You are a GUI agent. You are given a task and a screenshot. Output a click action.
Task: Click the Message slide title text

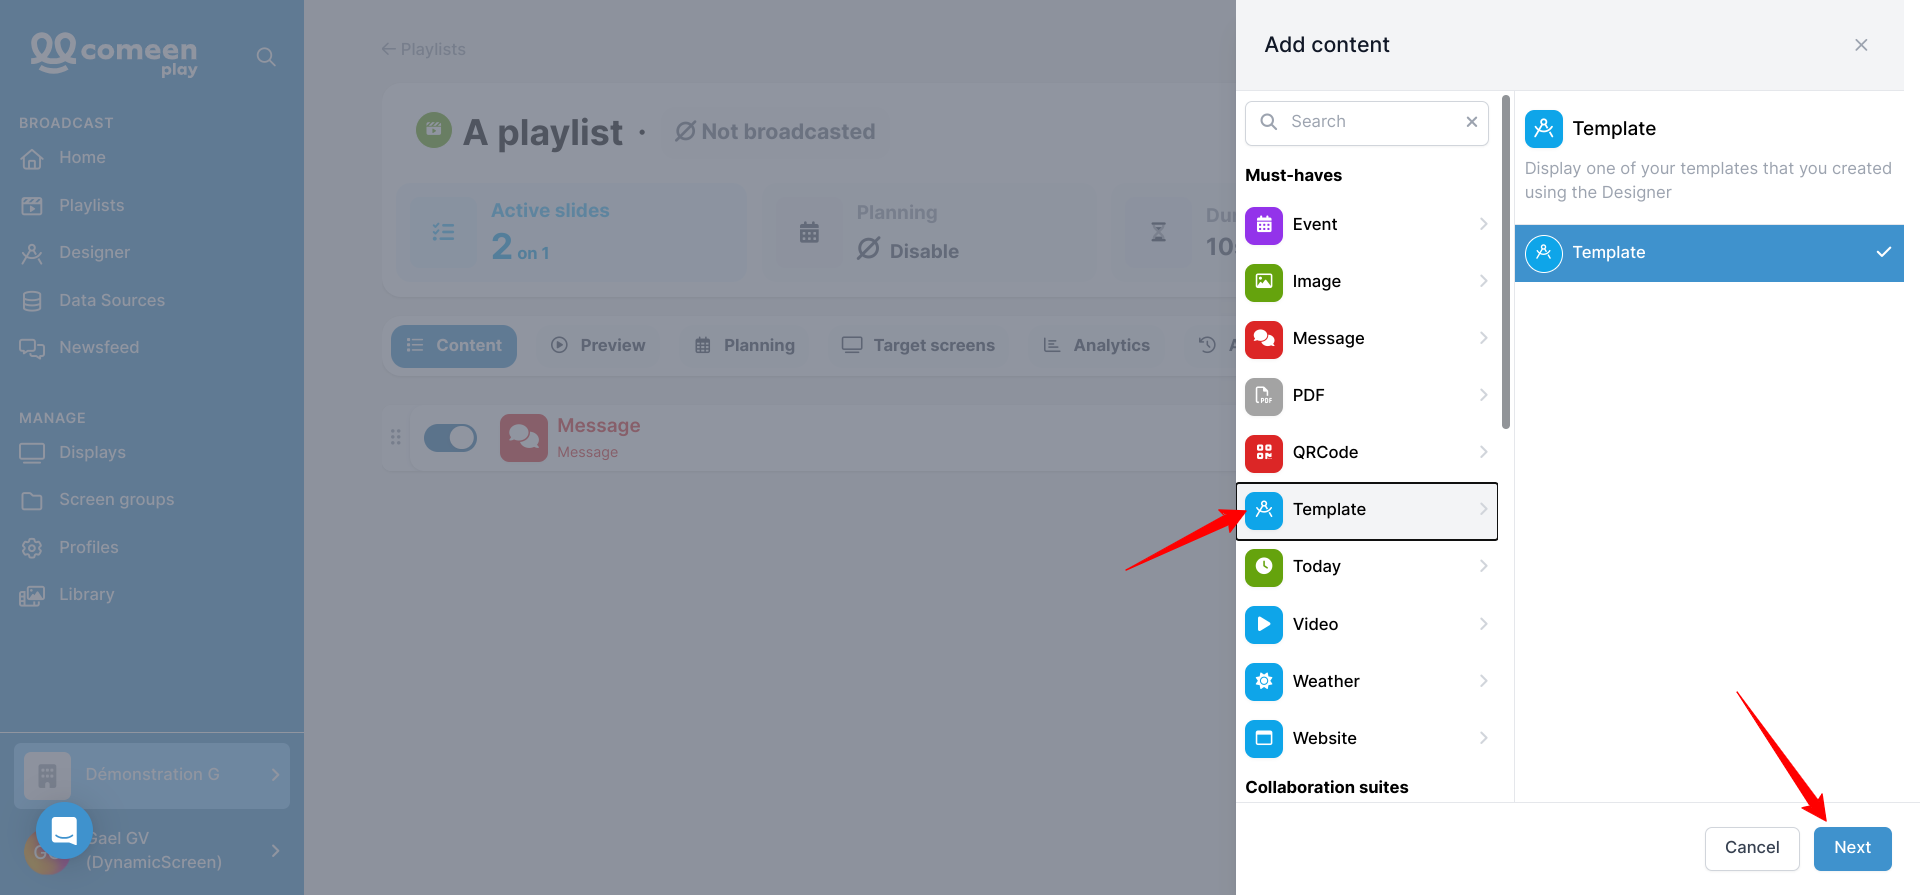click(599, 426)
